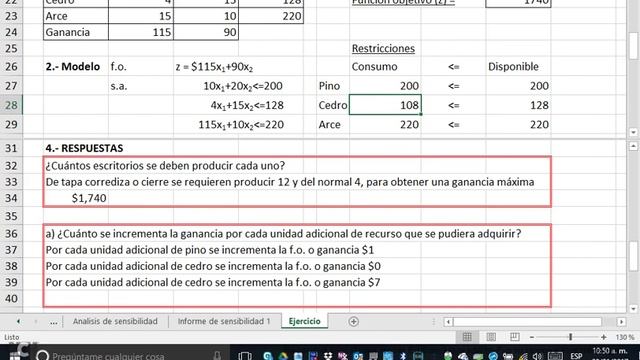Viewport: 640px width, 360px height.
Task: Click the volume speaker tray icon
Action: coord(538,356)
